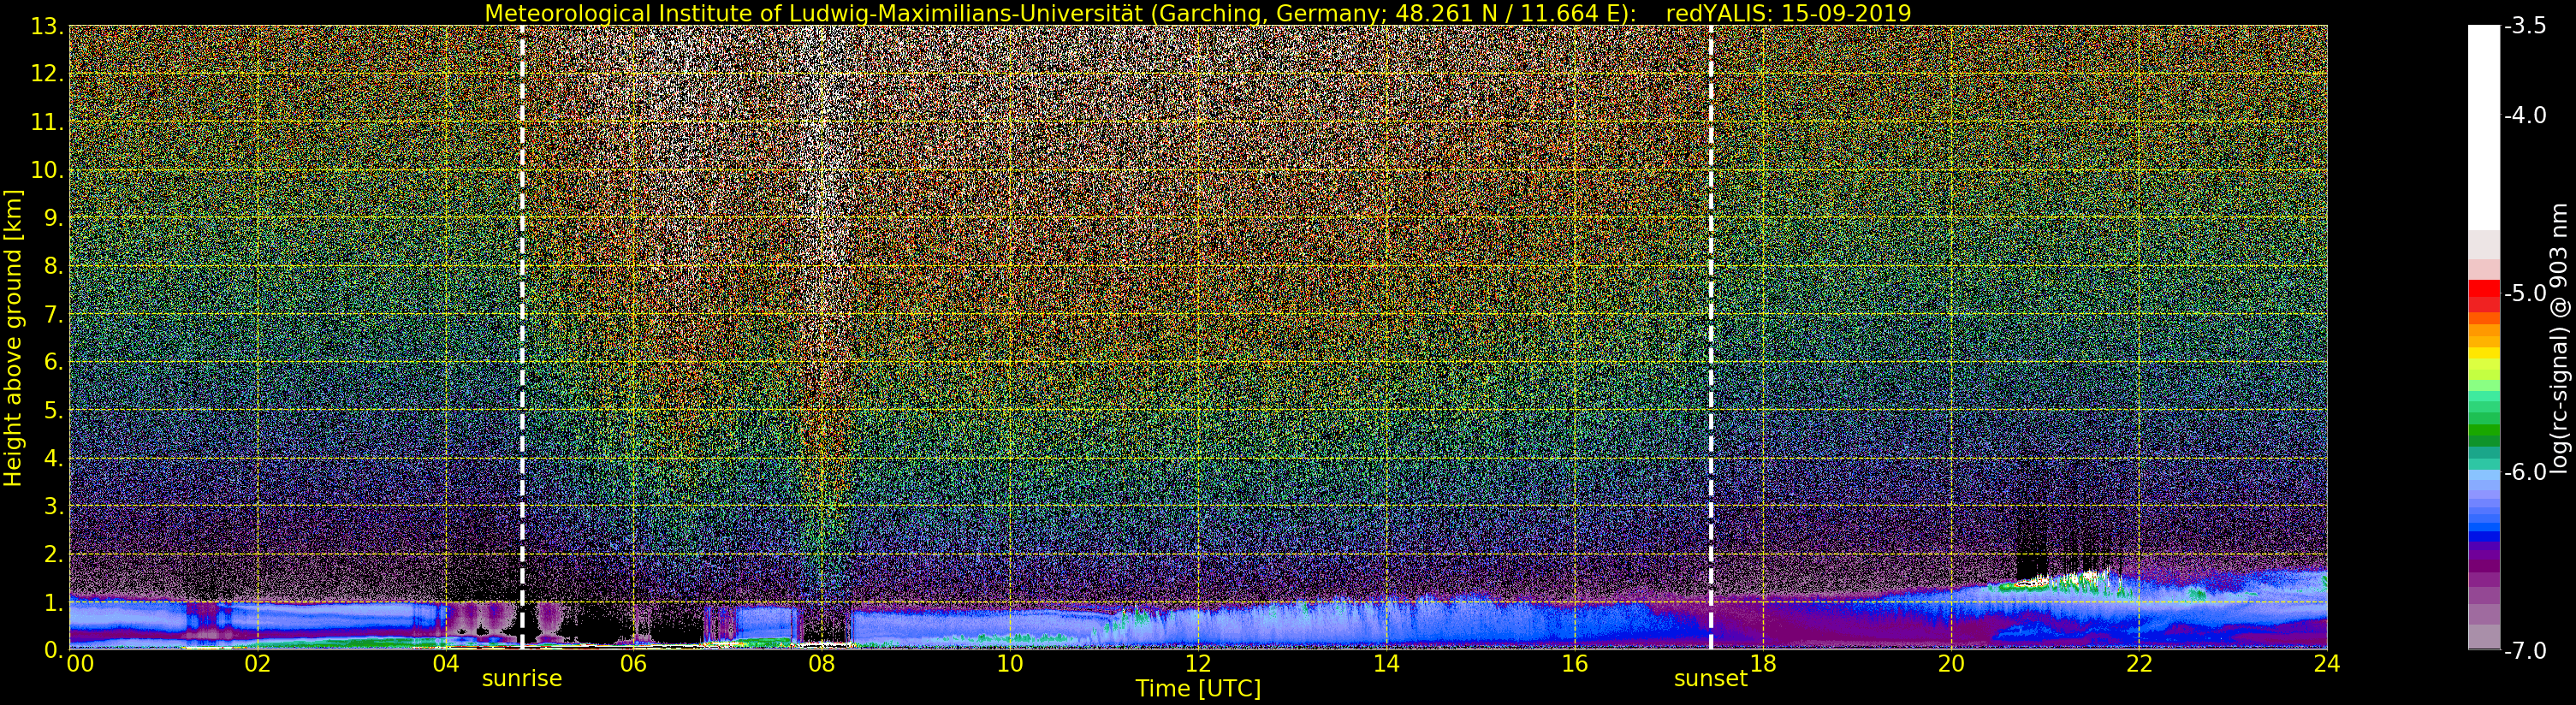Click height axis tick label '6.'
Viewport: 2576px width, 705px height.
(53, 362)
